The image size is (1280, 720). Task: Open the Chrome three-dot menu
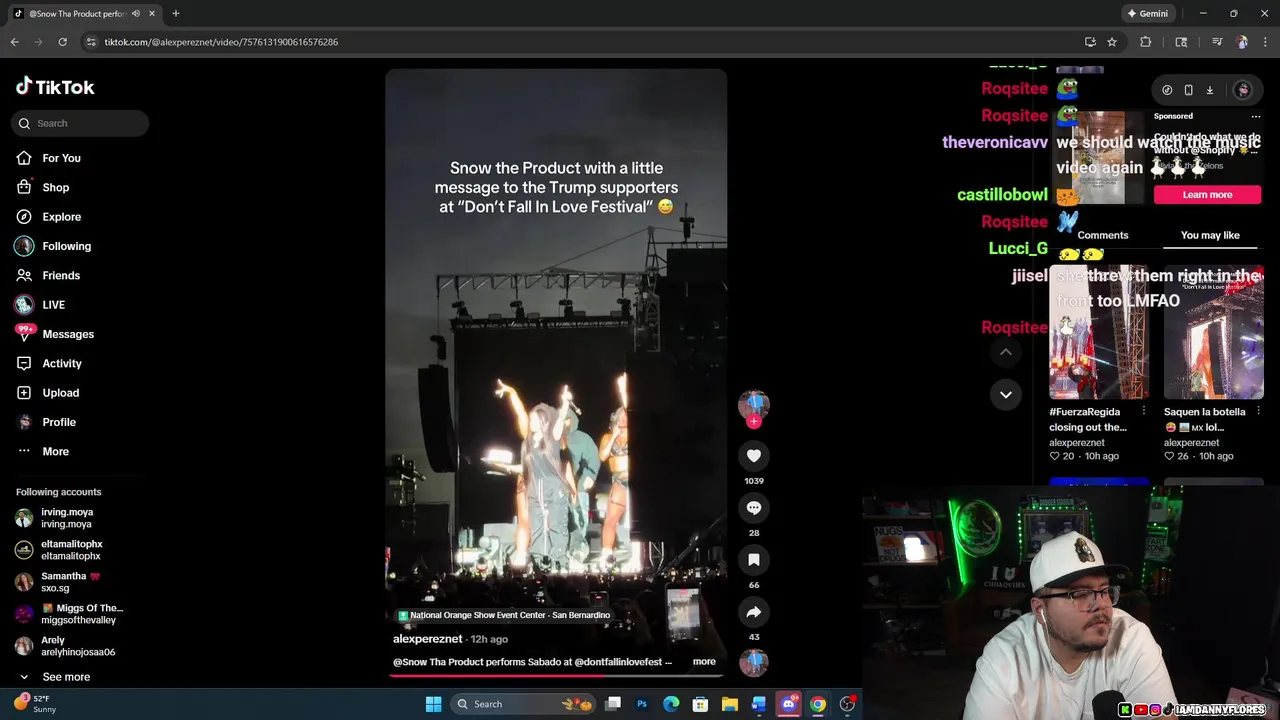point(1266,42)
